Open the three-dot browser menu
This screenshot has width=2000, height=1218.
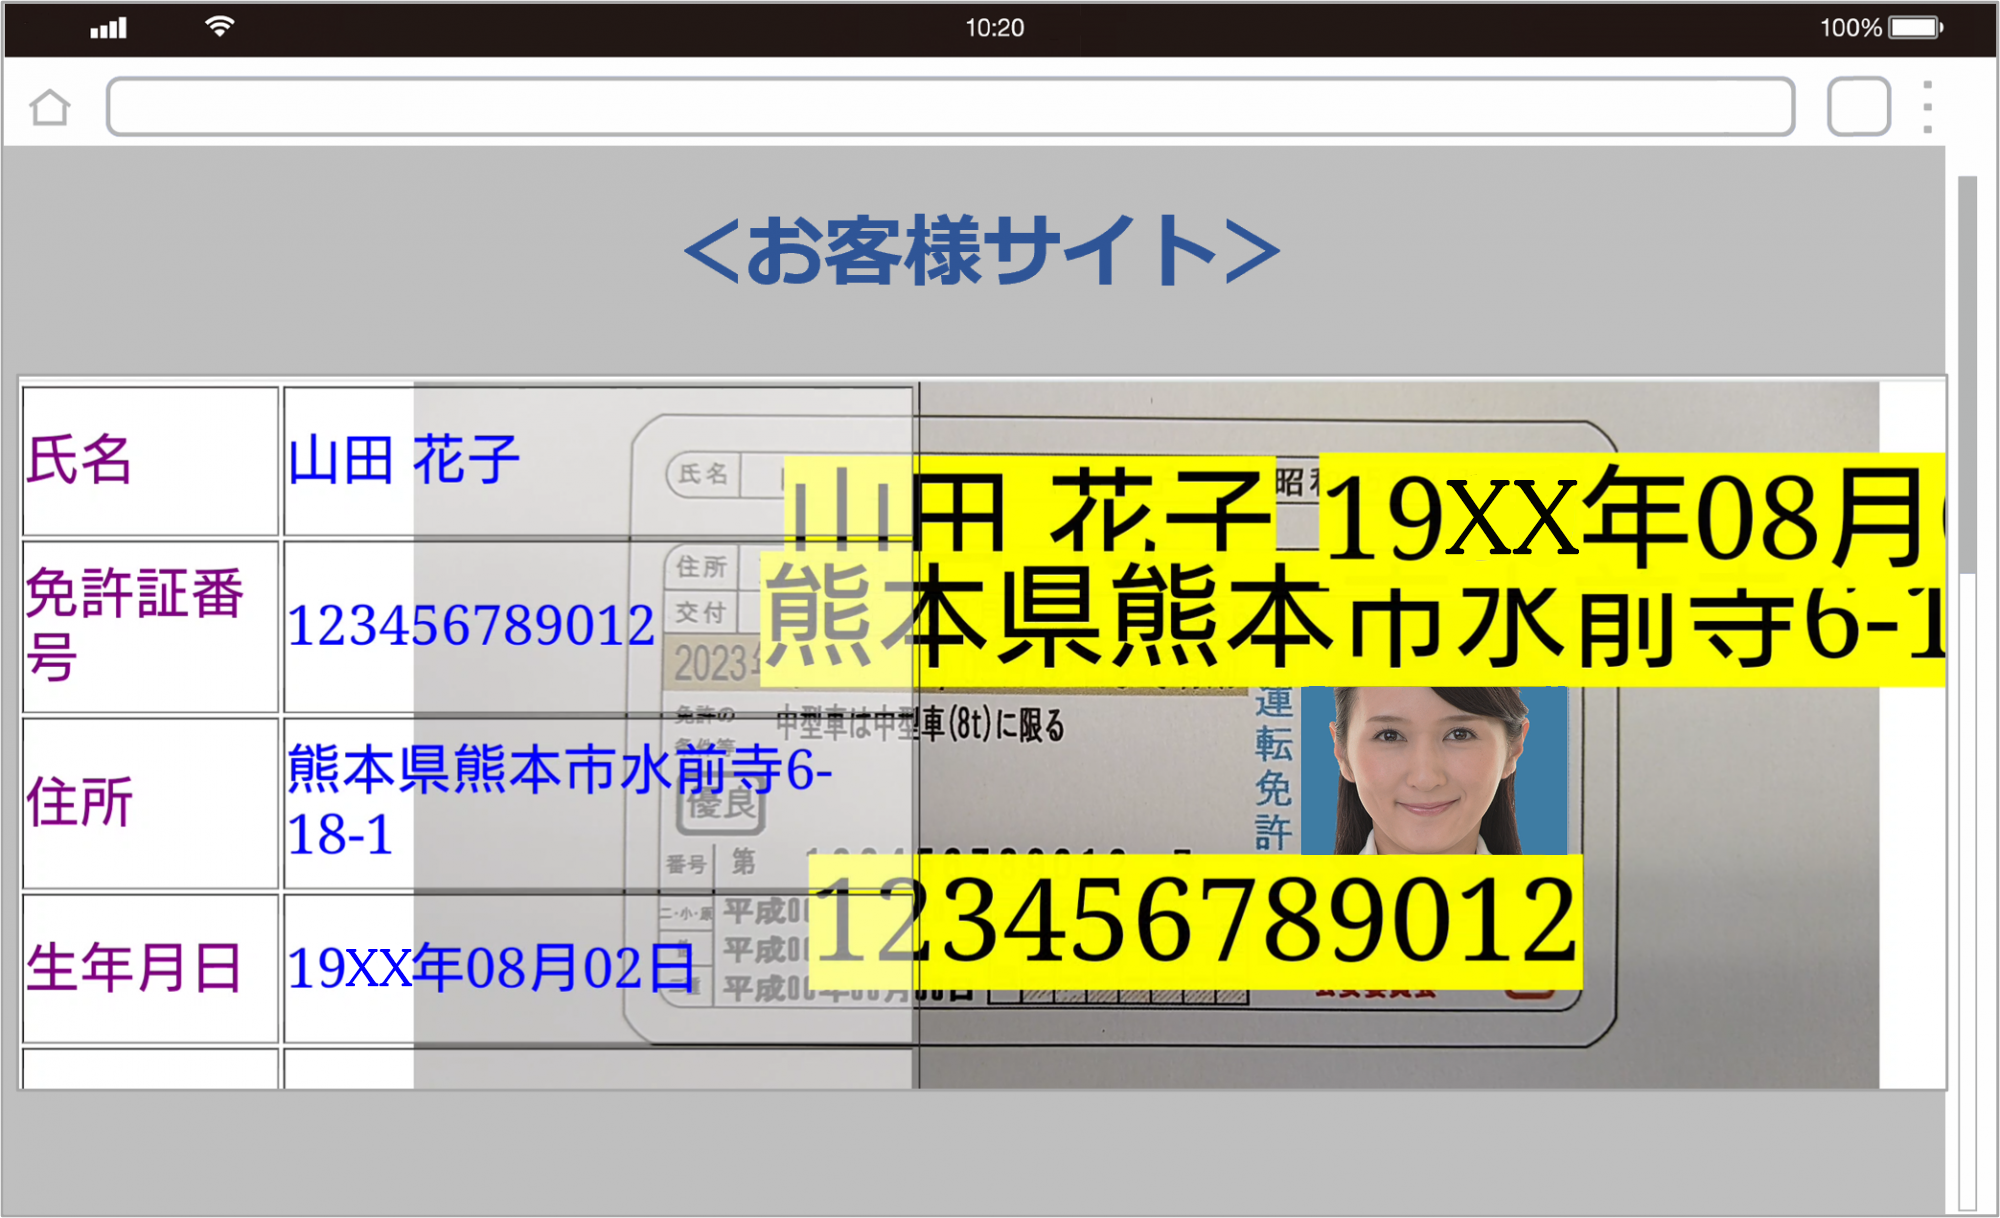(1927, 106)
